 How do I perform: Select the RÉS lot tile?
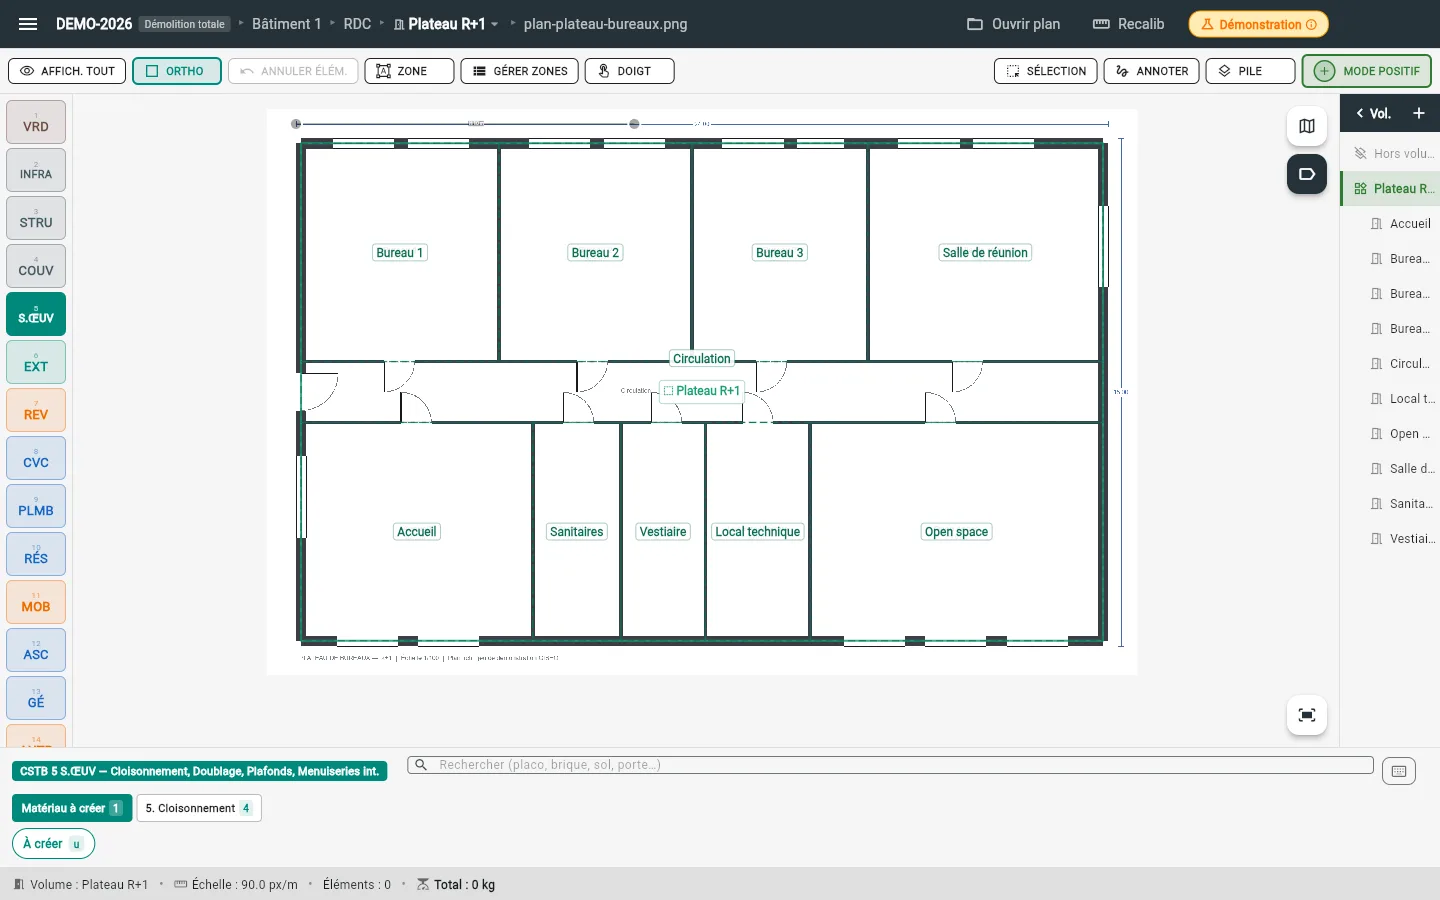pos(36,554)
